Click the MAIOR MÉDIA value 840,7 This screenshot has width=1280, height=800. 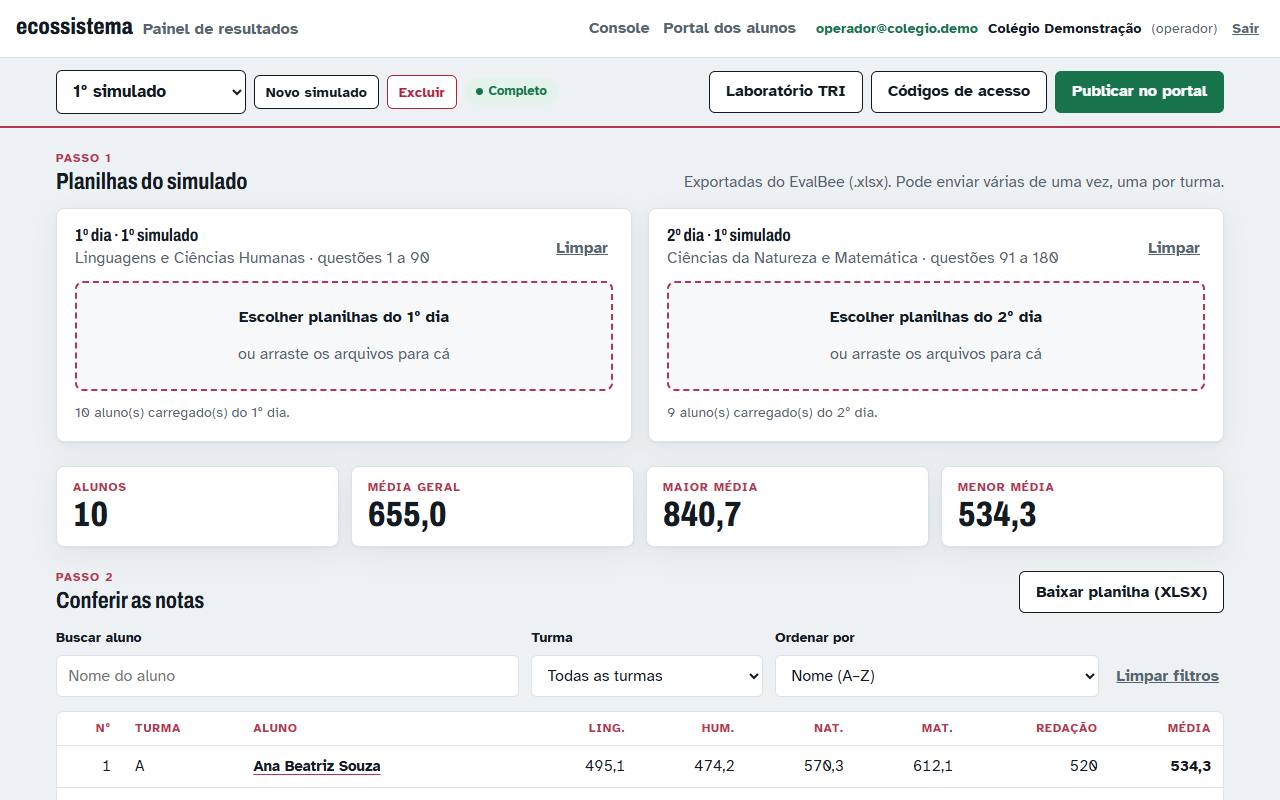[702, 514]
